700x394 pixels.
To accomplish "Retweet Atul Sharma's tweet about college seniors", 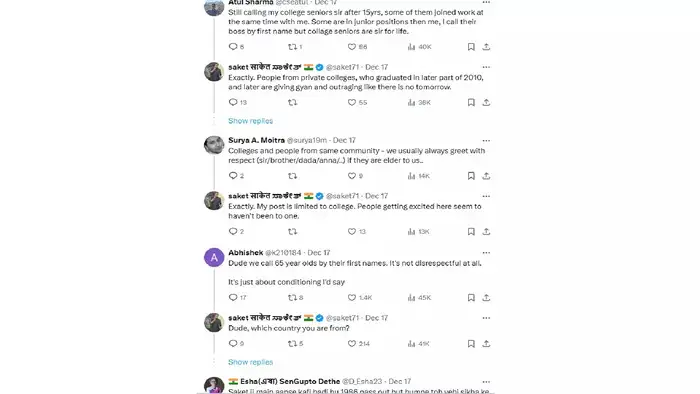I will coord(292,47).
